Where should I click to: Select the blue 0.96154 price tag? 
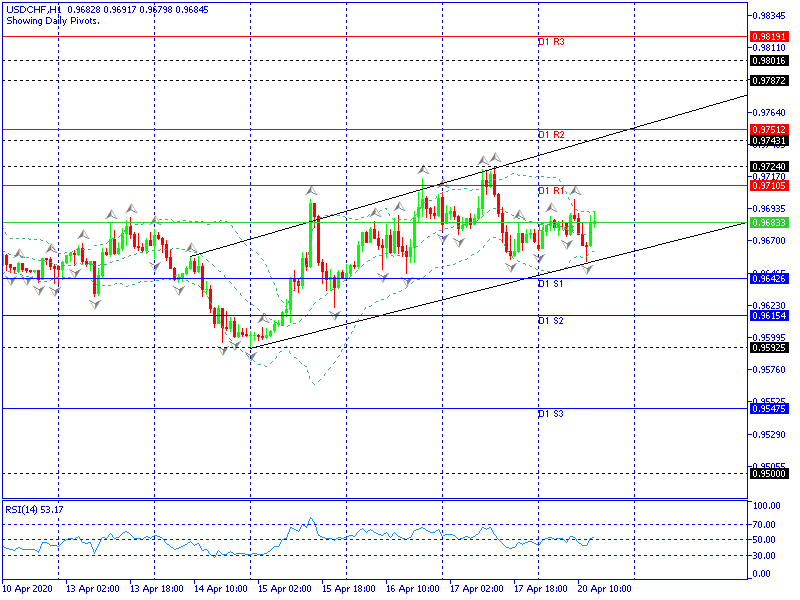pos(768,315)
